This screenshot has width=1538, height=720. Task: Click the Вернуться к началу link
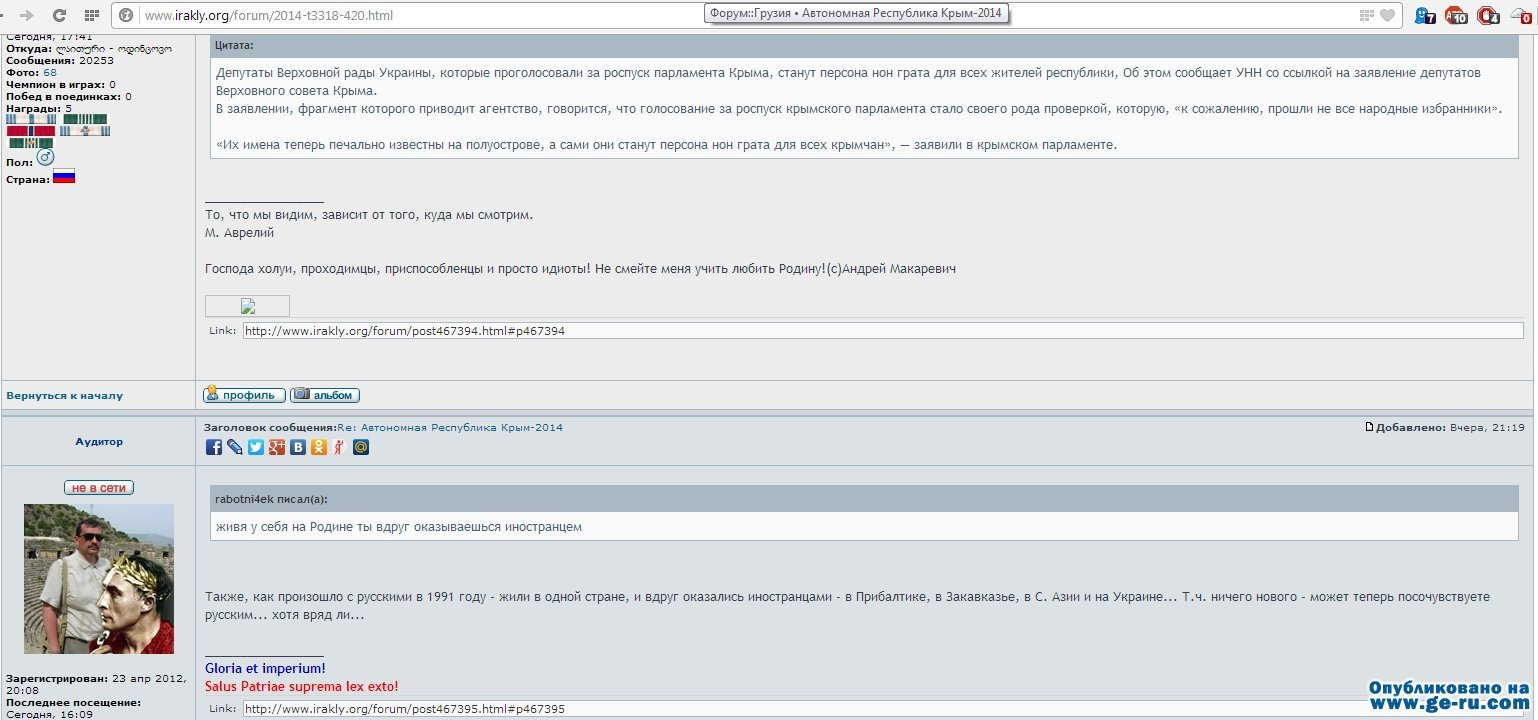click(64, 396)
